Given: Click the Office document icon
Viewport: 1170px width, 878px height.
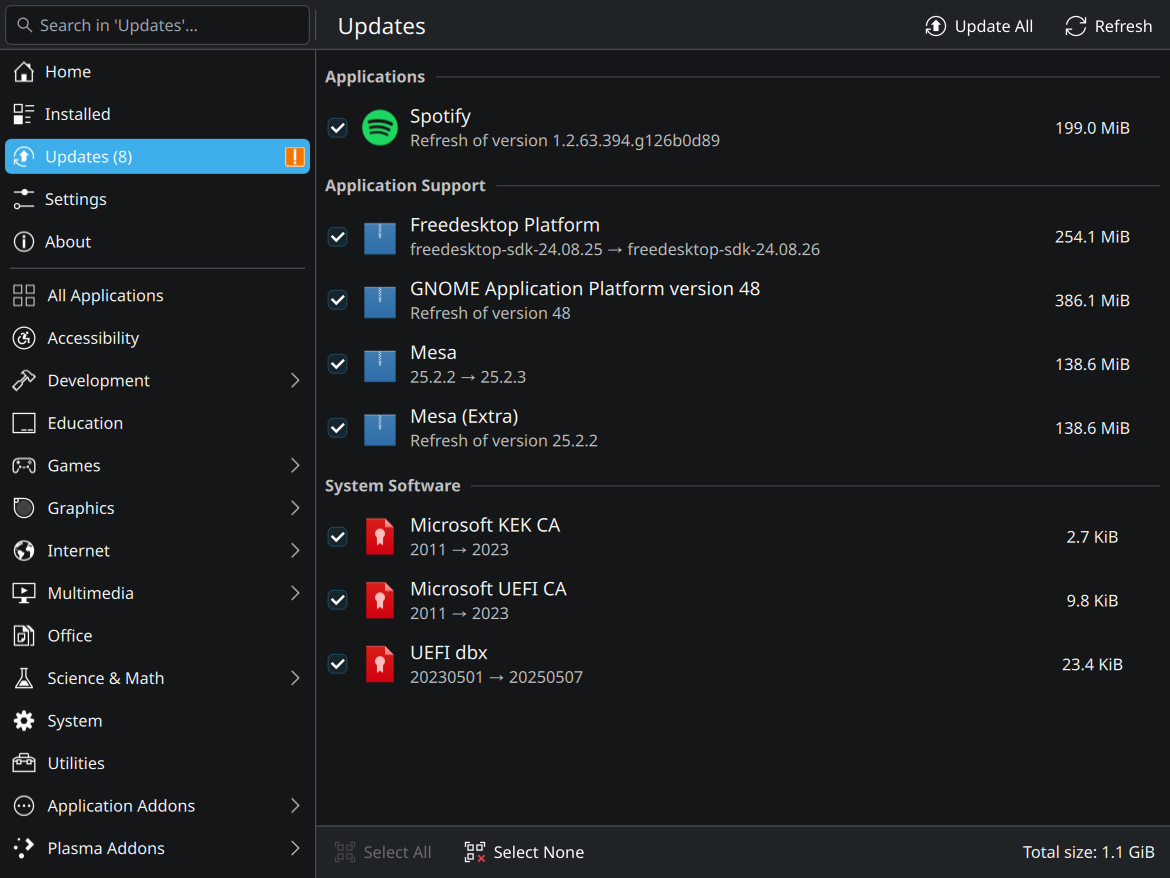Looking at the screenshot, I should (24, 636).
